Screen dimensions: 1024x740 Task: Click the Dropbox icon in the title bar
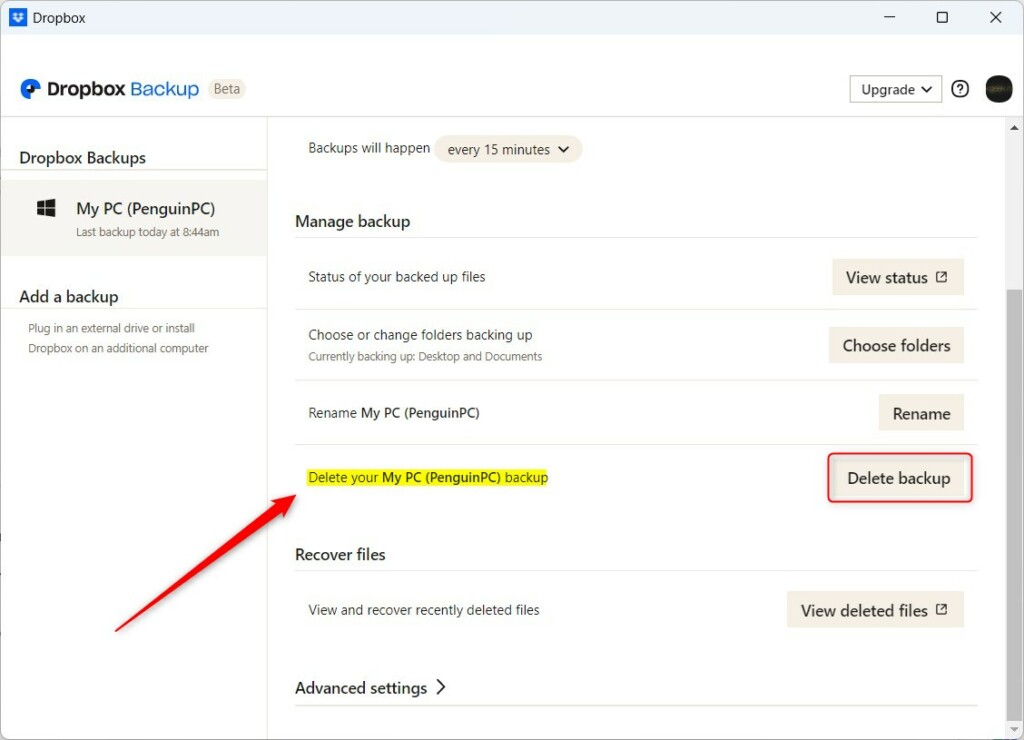click(18, 18)
